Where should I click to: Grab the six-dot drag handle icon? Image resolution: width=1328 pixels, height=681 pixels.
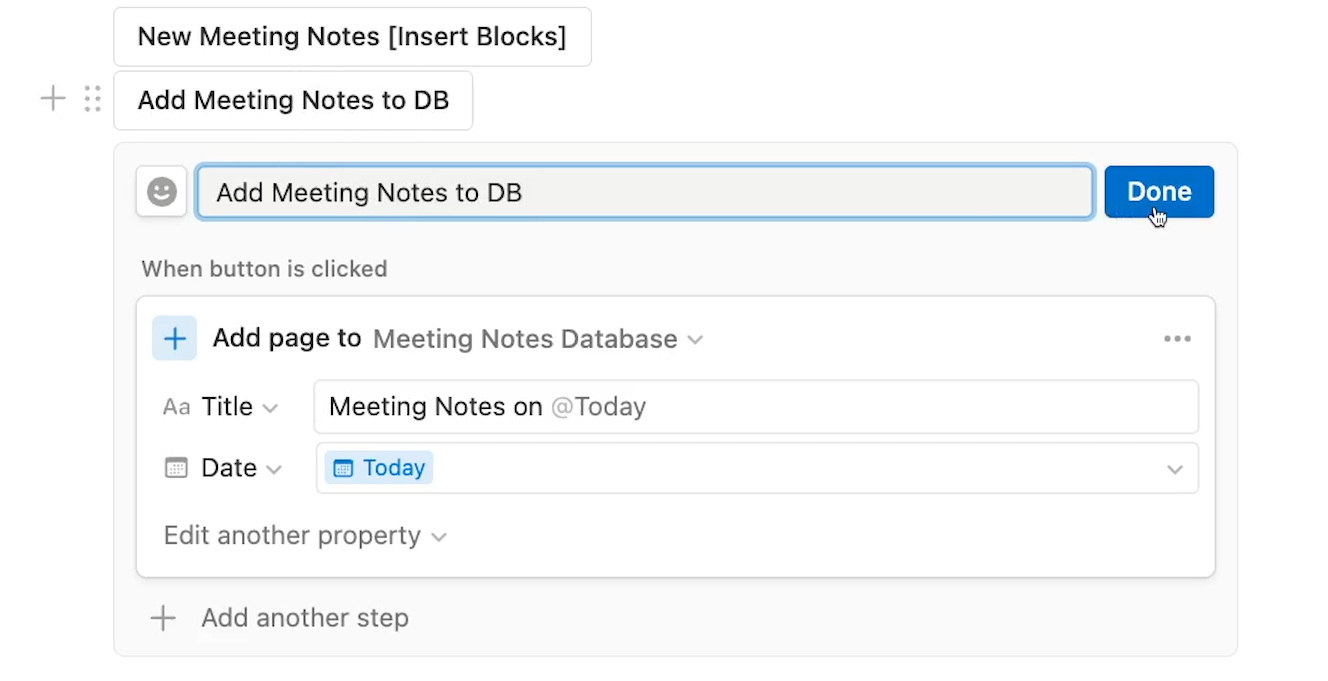point(92,99)
